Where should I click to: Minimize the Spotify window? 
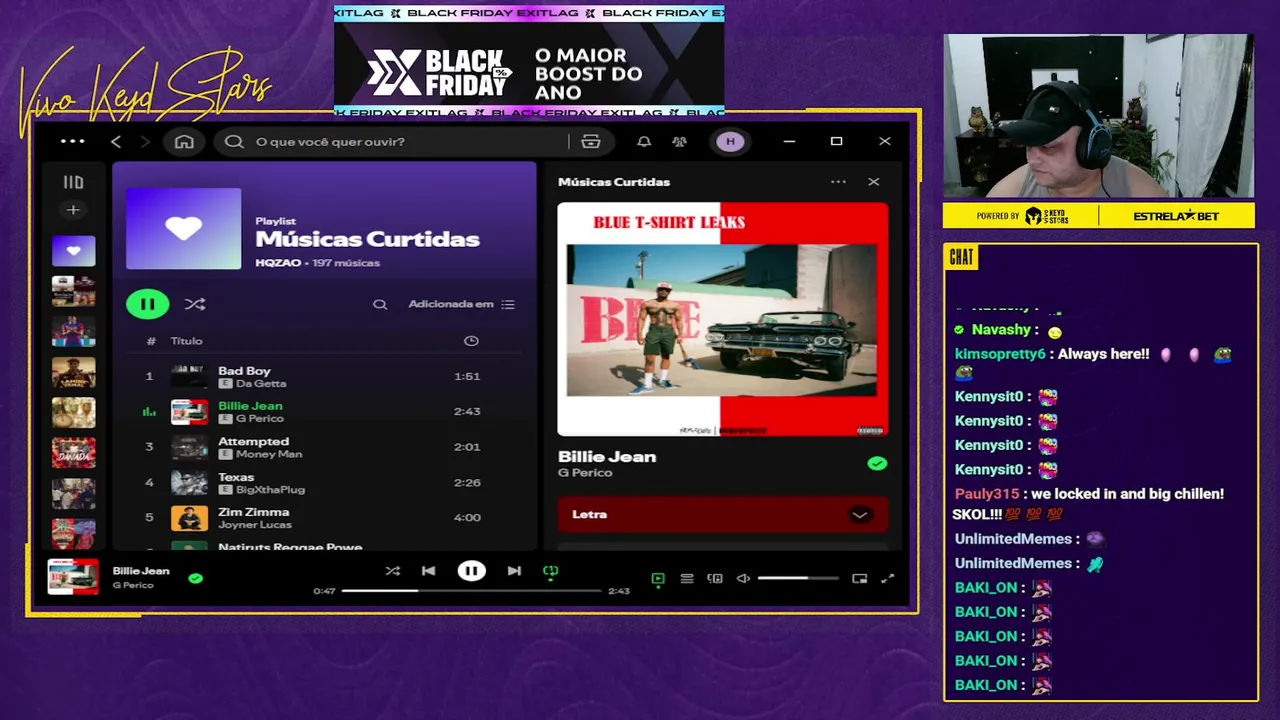[x=789, y=141]
